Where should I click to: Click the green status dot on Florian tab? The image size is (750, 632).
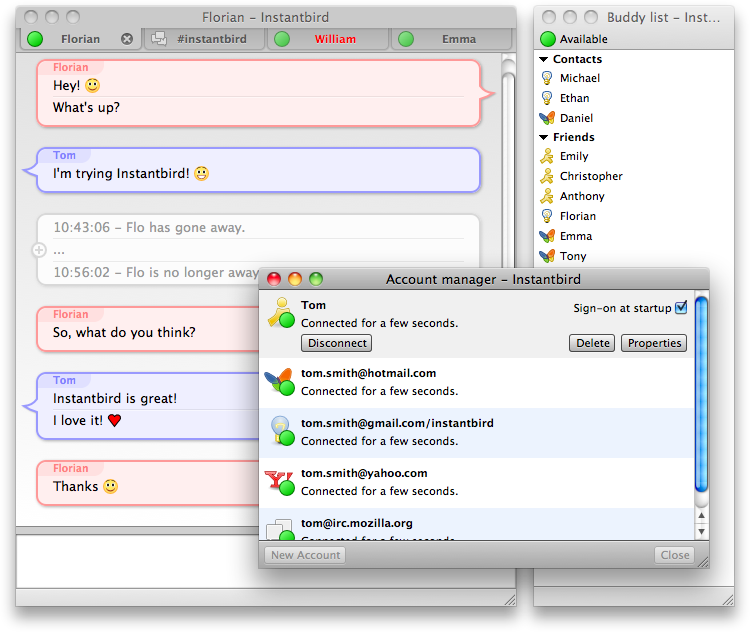35,39
